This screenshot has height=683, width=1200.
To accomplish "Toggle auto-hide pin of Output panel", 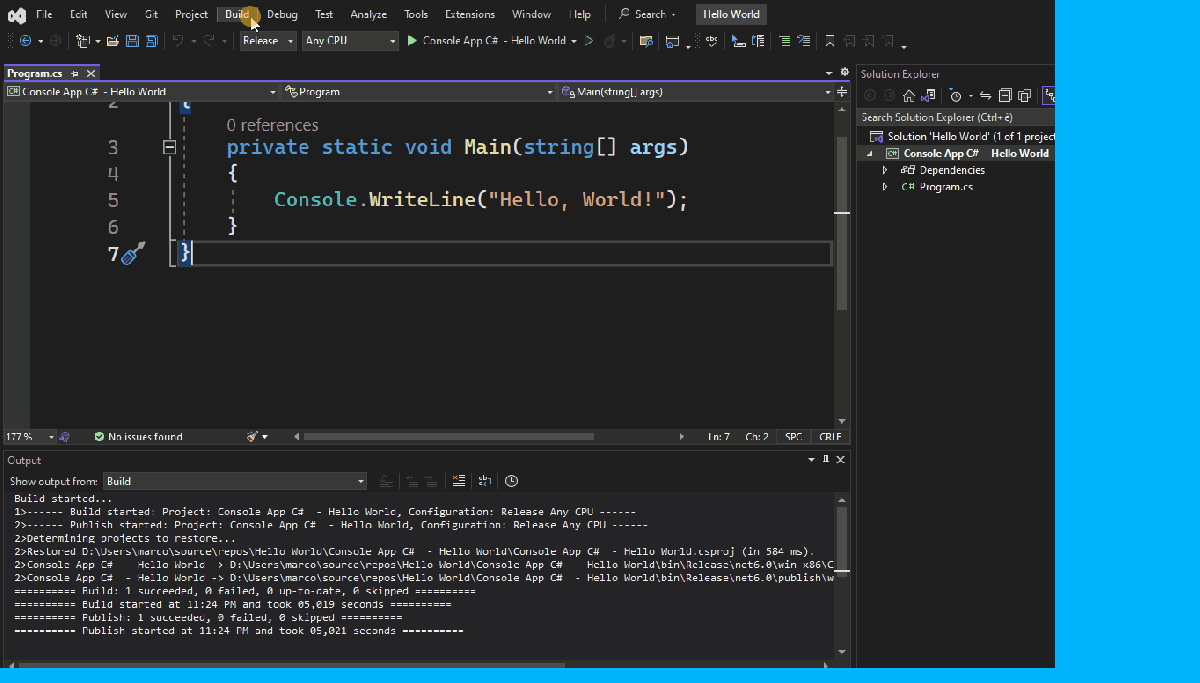I will pyautogui.click(x=826, y=459).
